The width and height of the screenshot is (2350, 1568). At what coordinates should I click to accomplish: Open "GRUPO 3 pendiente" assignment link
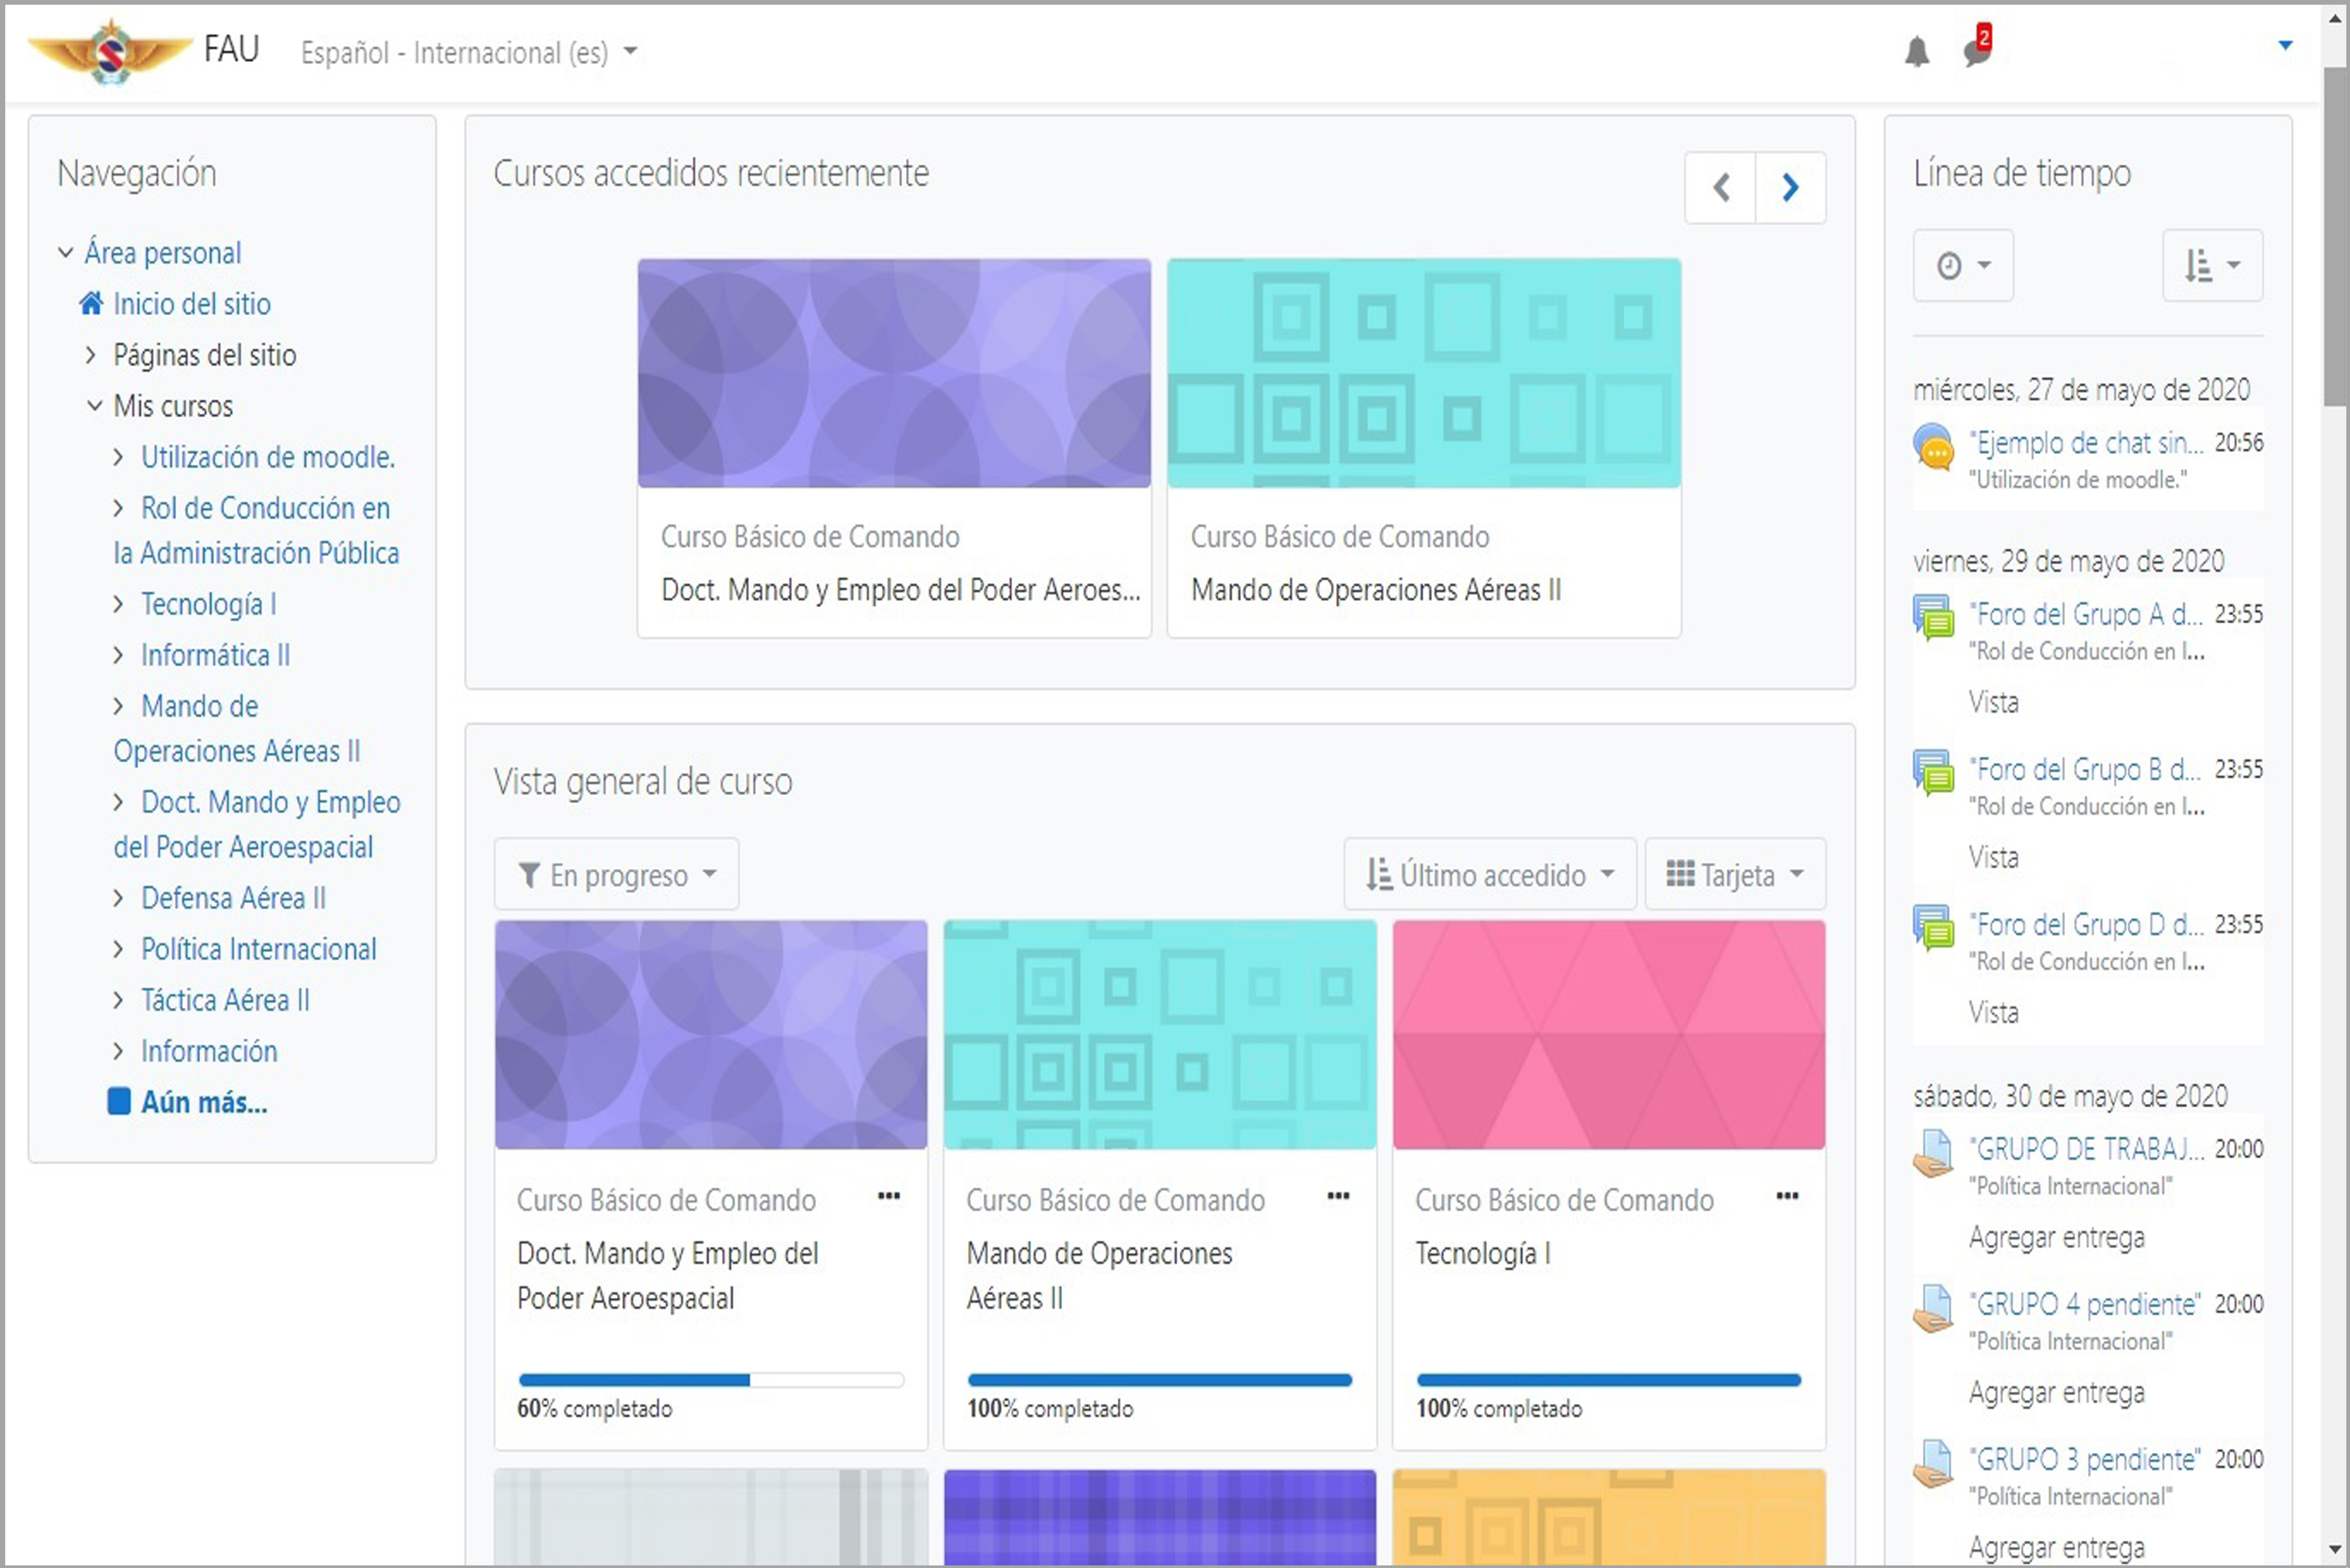[2084, 1459]
